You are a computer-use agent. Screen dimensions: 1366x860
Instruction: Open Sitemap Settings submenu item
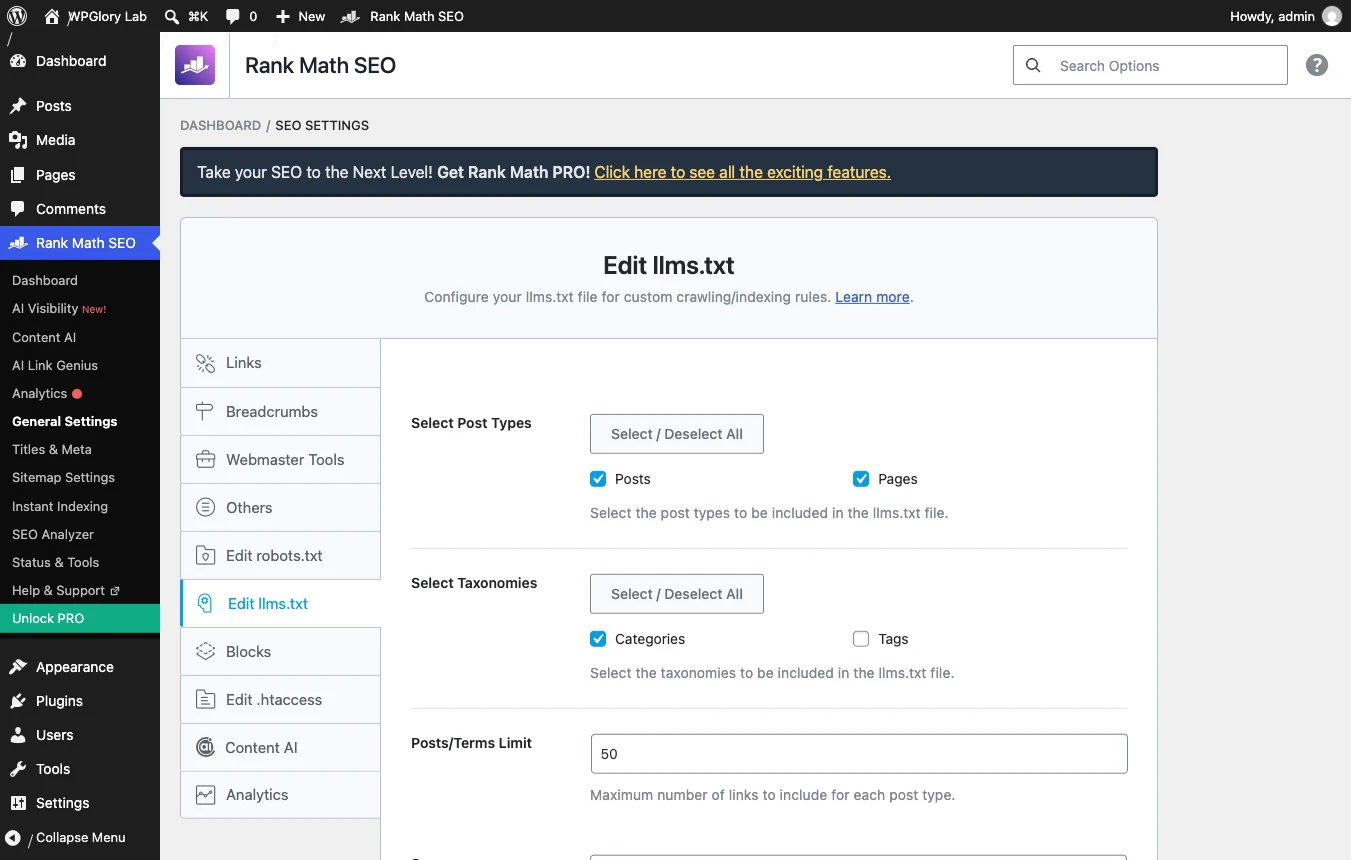(x=63, y=477)
